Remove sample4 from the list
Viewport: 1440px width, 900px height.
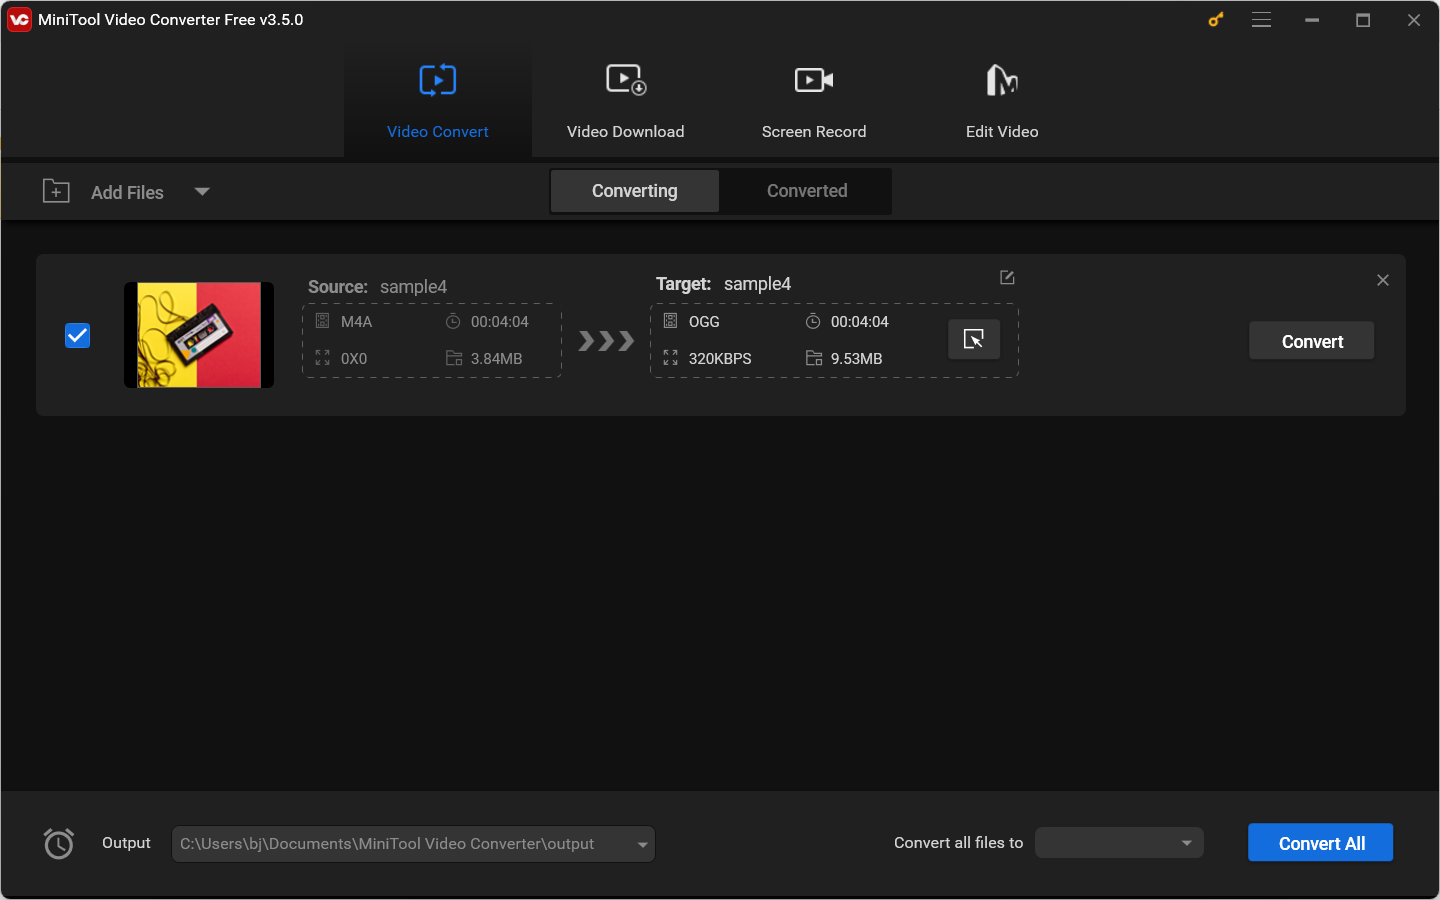tap(1383, 280)
